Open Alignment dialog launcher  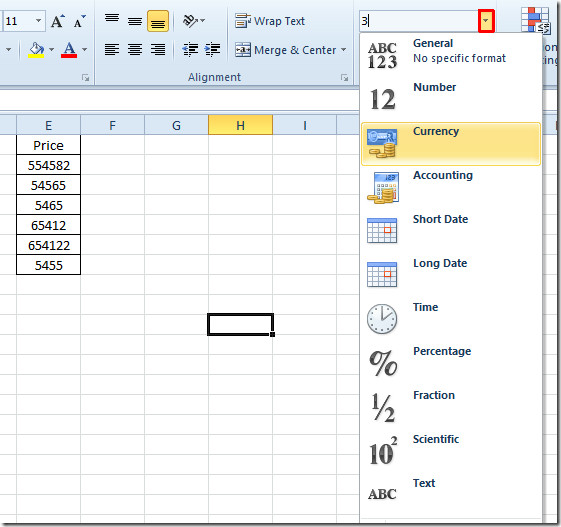coord(344,77)
